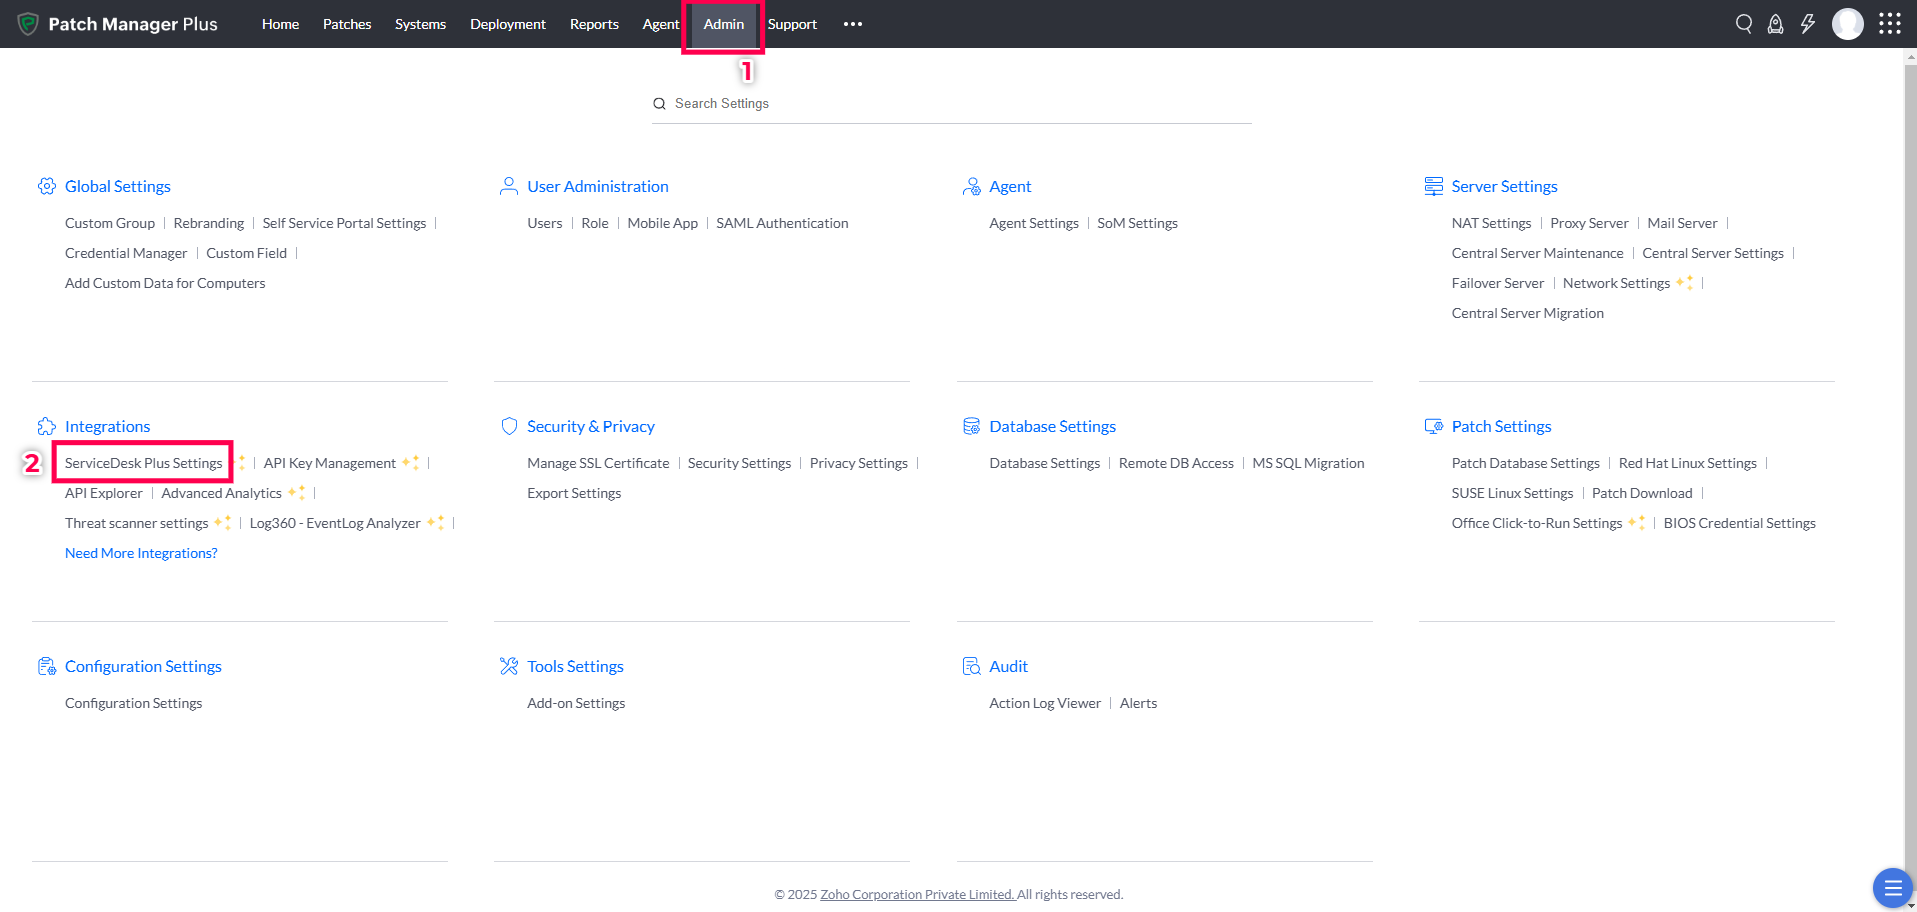Click the Patch Manager Plus shield logo
This screenshot has height=912, width=1917.
click(28, 24)
